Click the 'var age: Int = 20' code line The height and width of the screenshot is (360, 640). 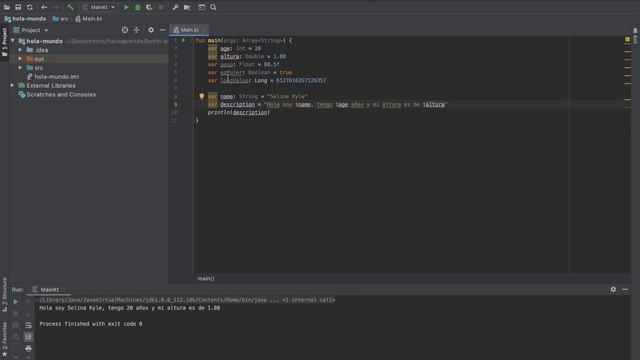(234, 49)
